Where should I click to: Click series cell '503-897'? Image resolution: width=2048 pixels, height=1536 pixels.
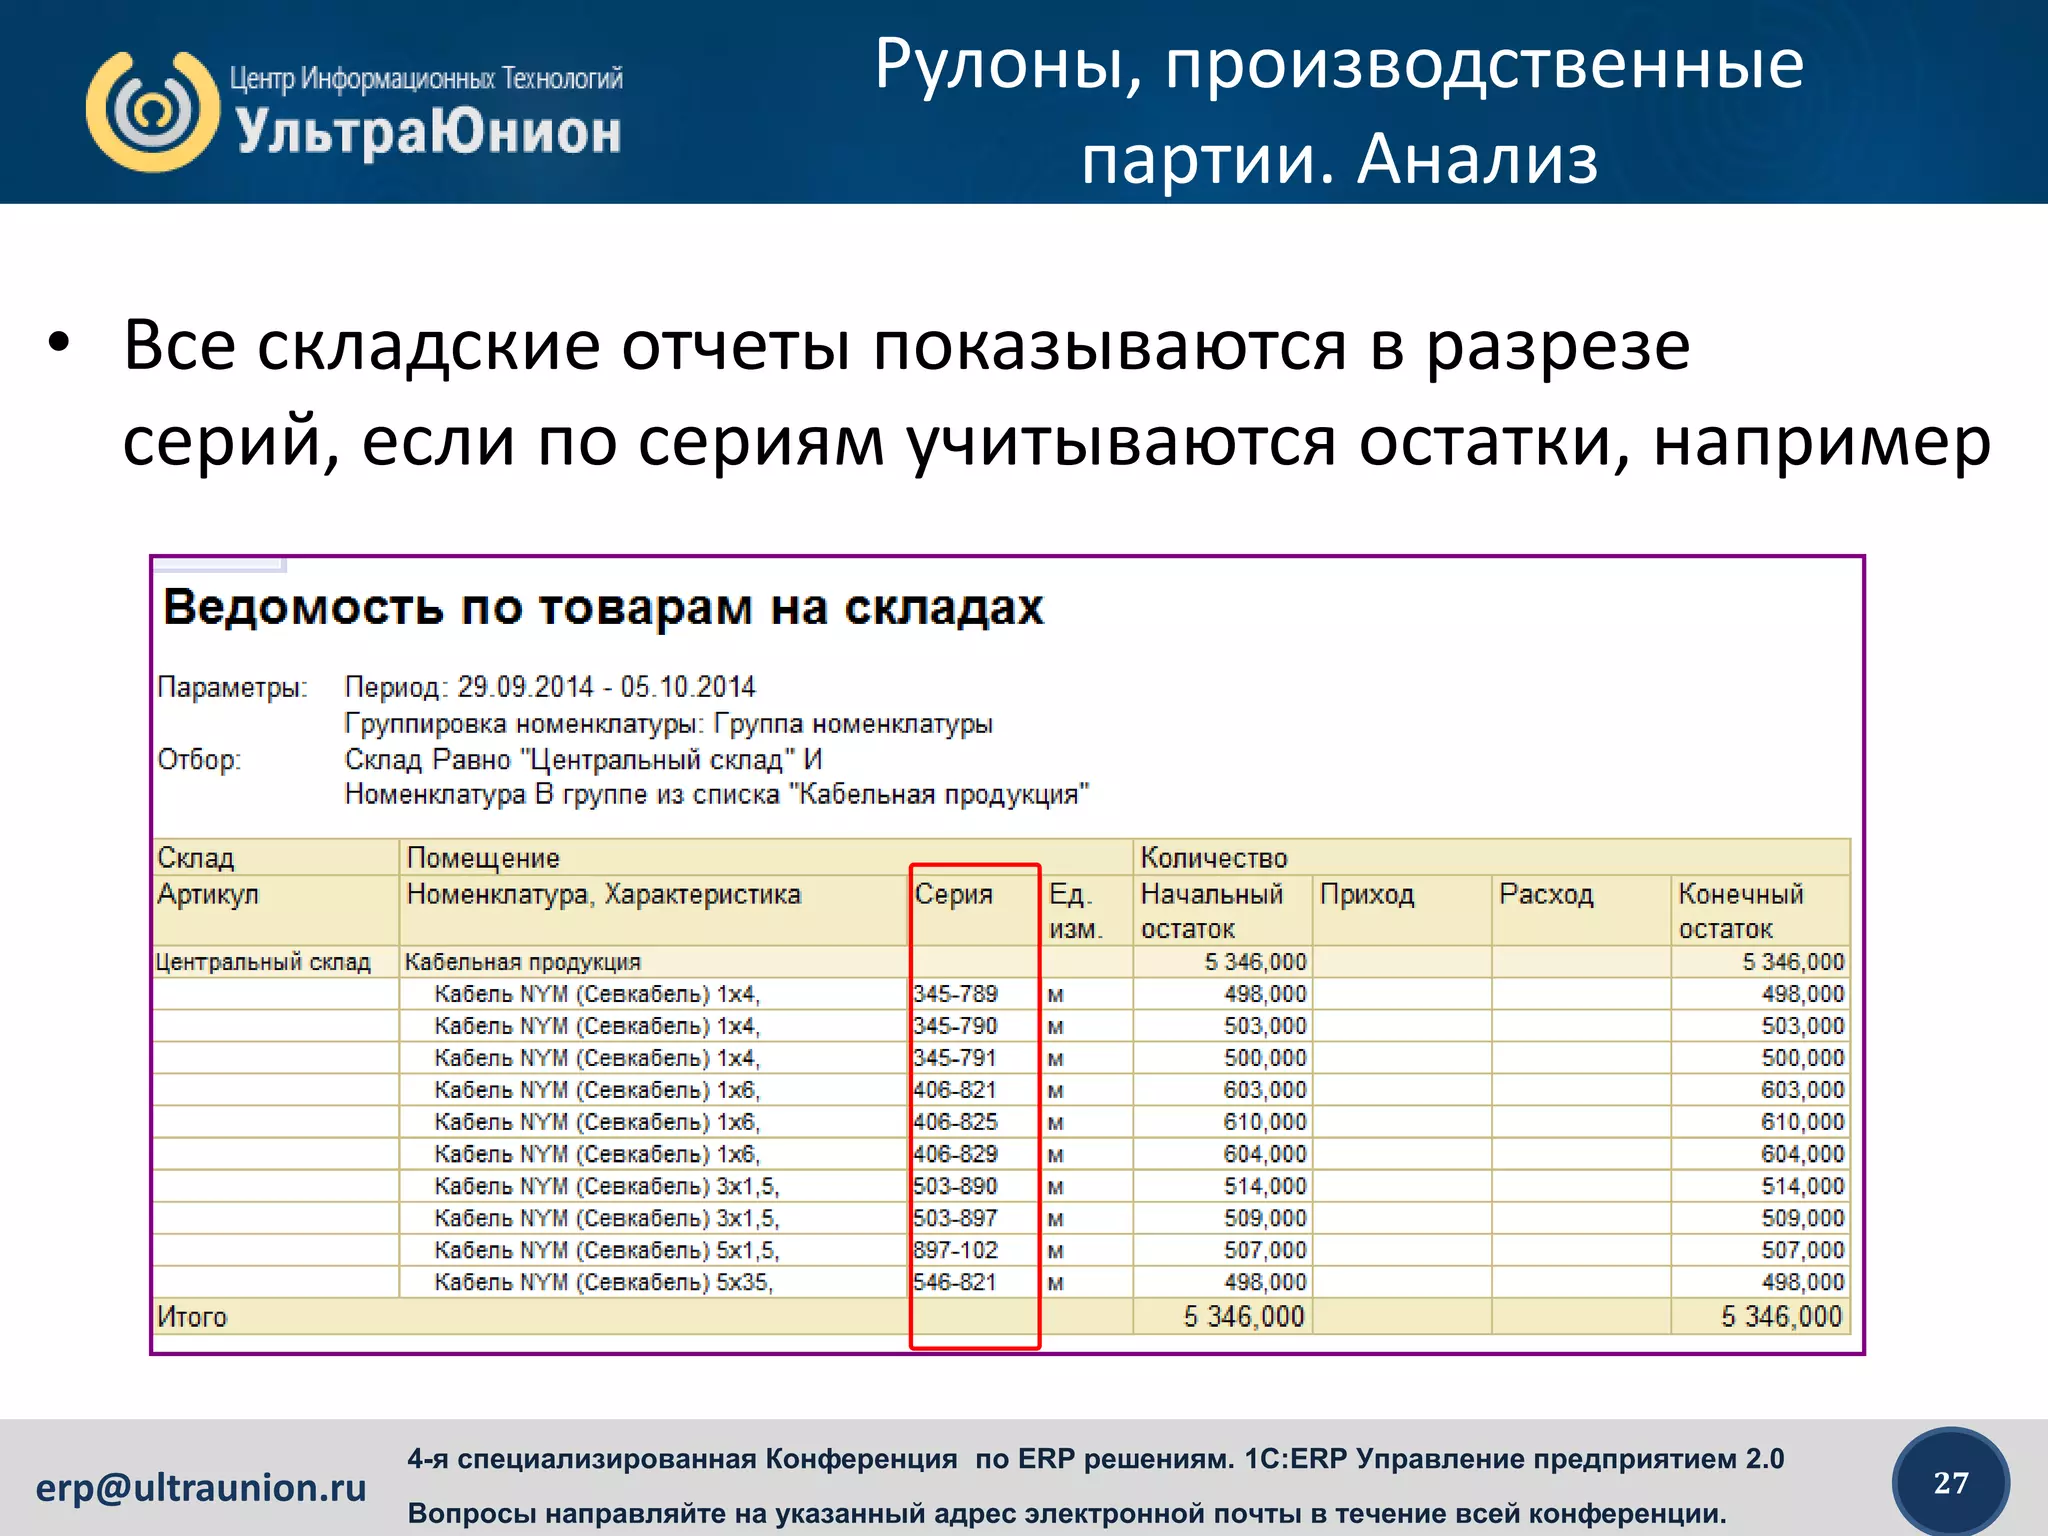(955, 1218)
